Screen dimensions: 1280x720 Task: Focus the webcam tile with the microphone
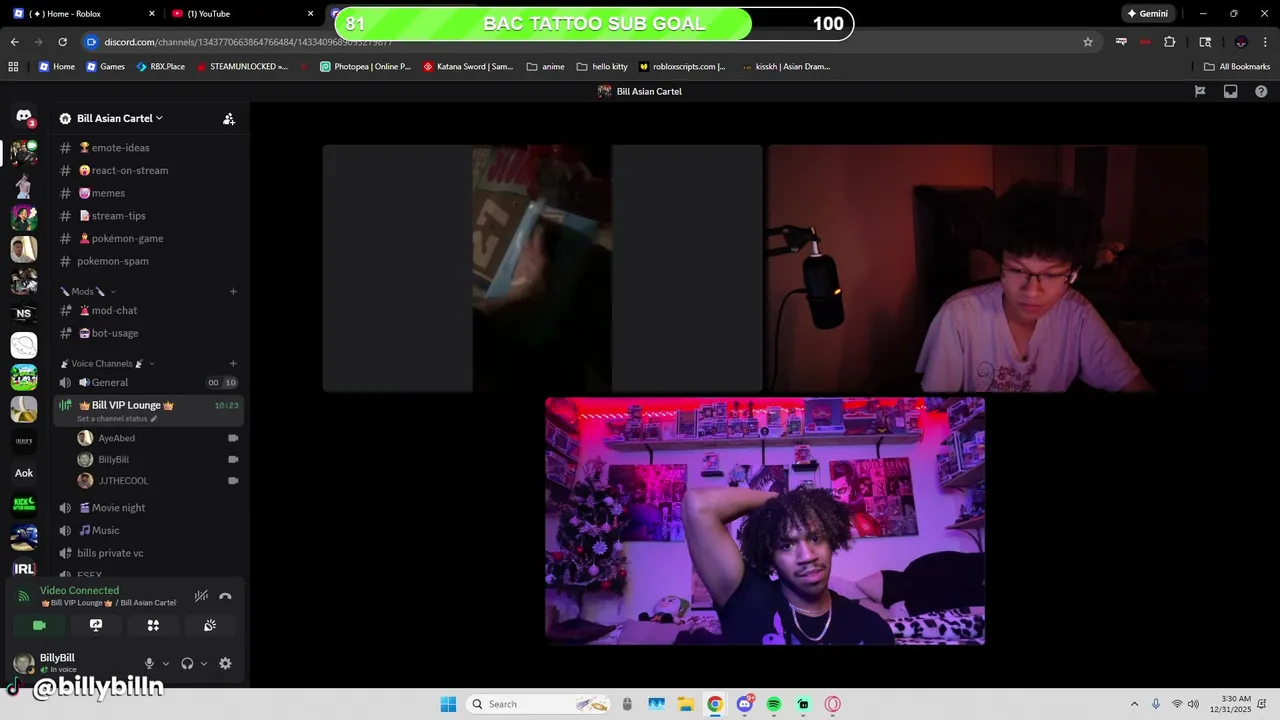[x=987, y=268]
